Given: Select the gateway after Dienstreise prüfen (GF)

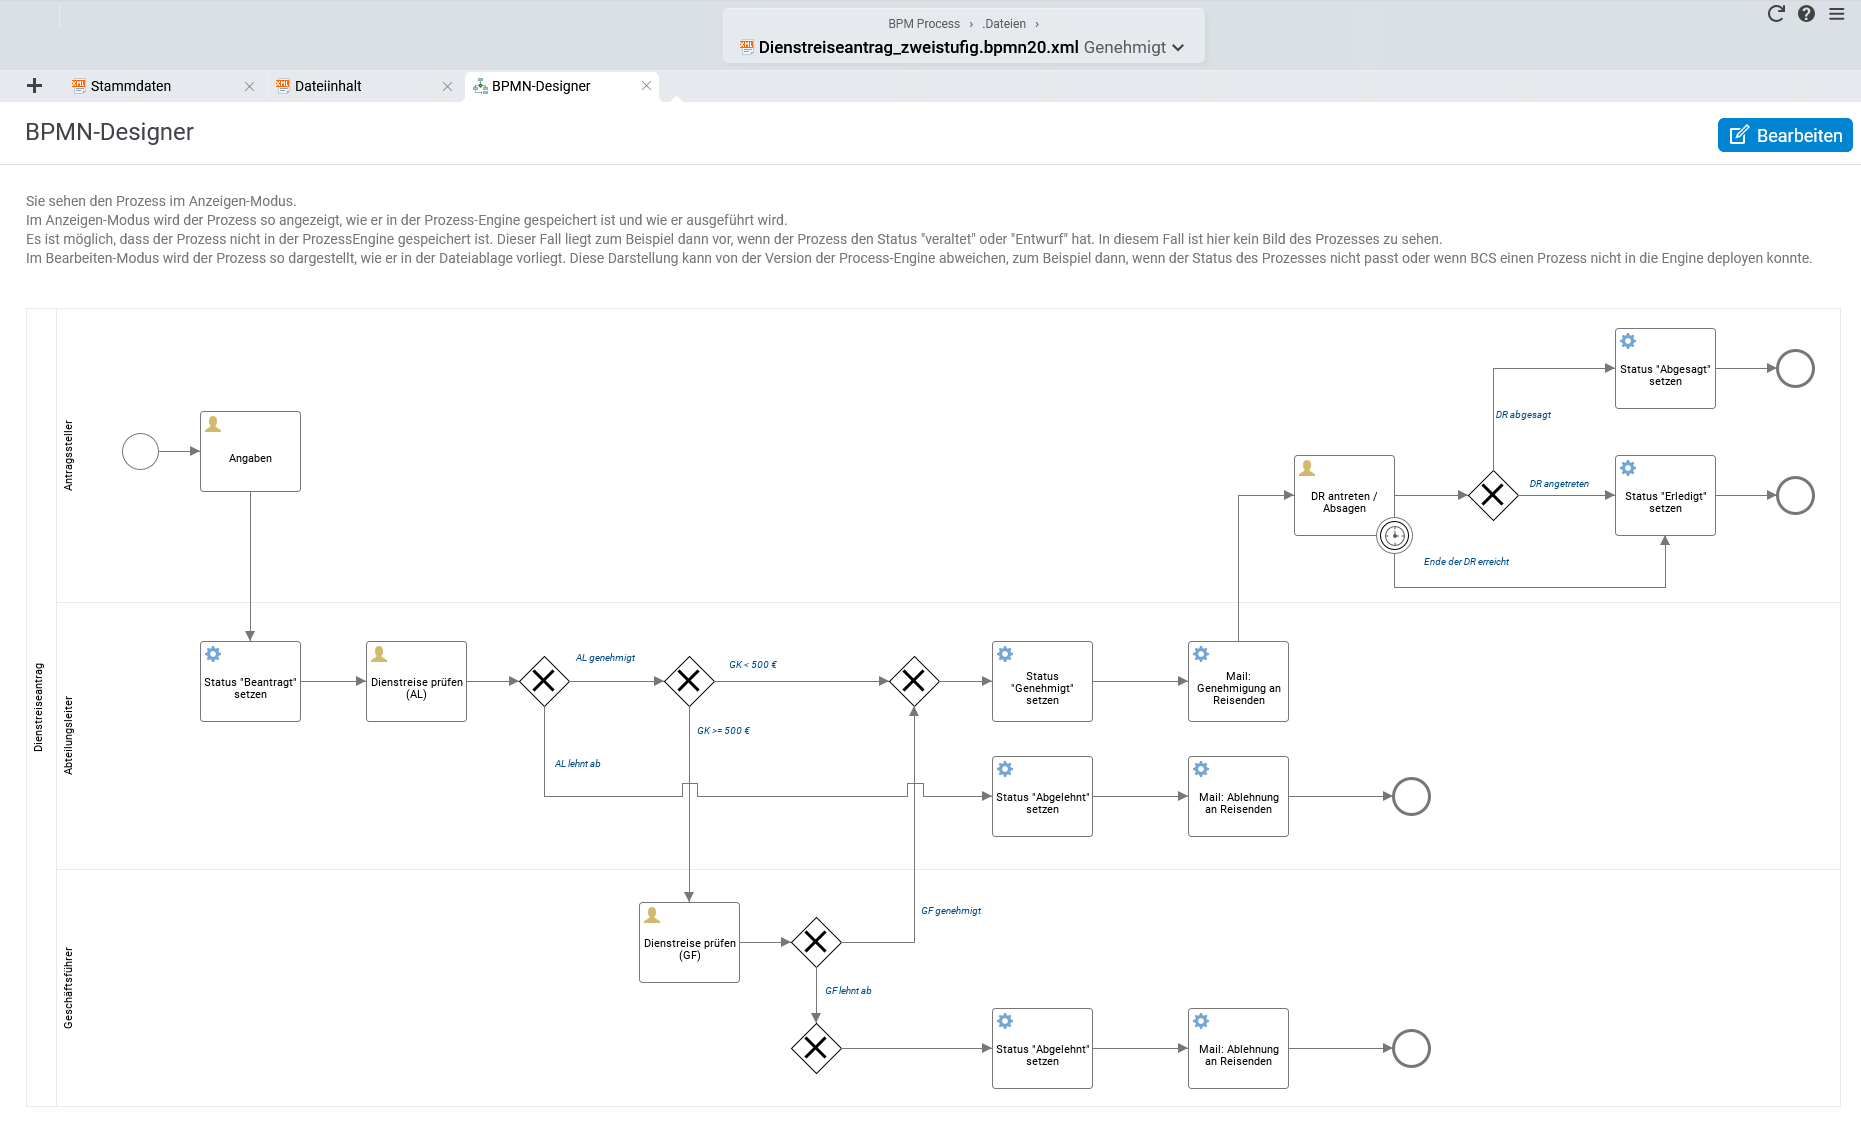Looking at the screenshot, I should [816, 943].
